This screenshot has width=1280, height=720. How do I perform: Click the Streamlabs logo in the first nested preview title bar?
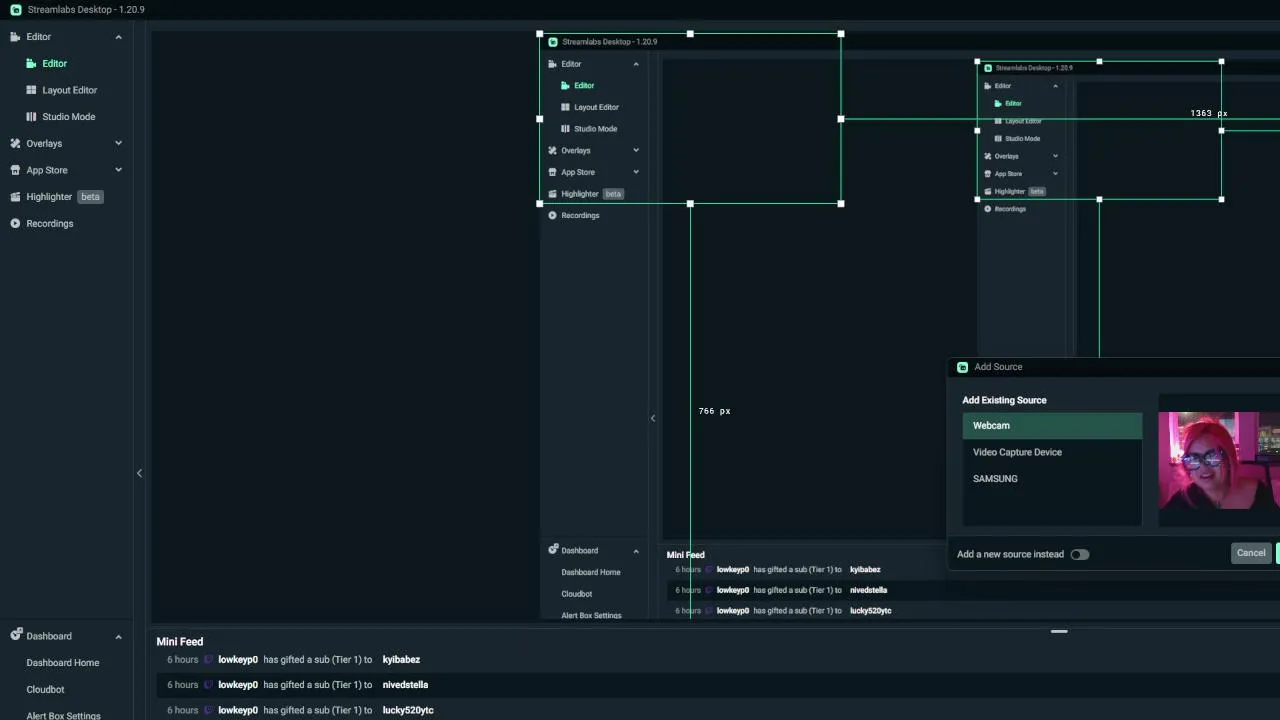pyautogui.click(x=553, y=42)
